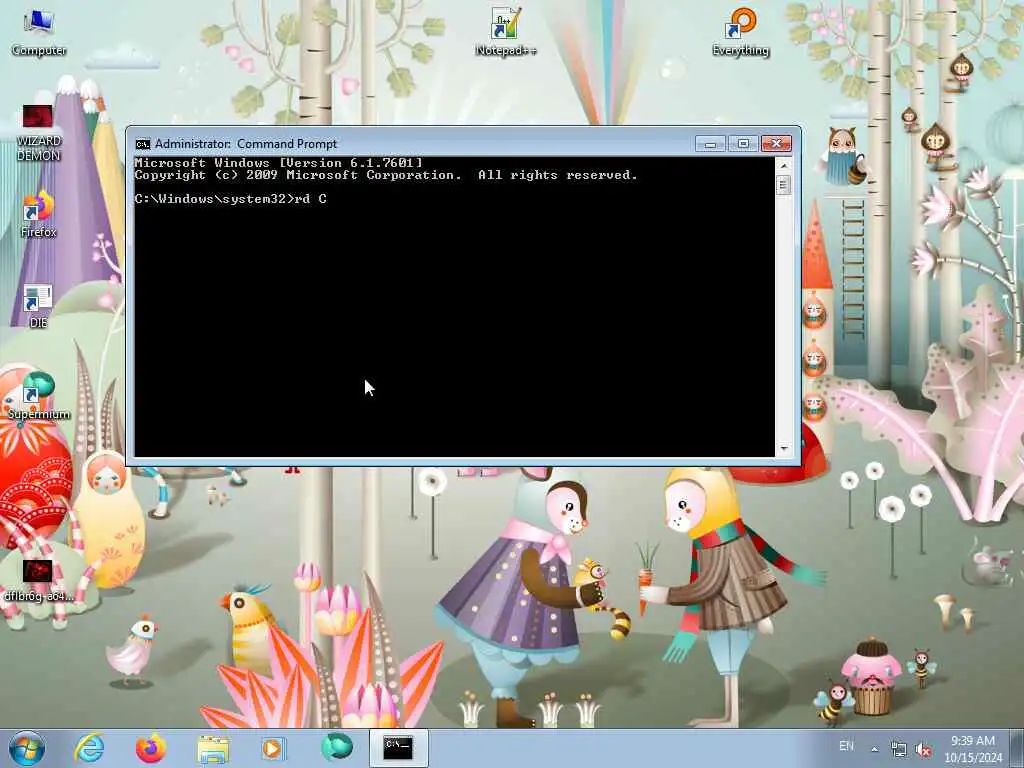The height and width of the screenshot is (768, 1024).
Task: Select the Firefox desktop shortcut
Action: click(x=39, y=214)
